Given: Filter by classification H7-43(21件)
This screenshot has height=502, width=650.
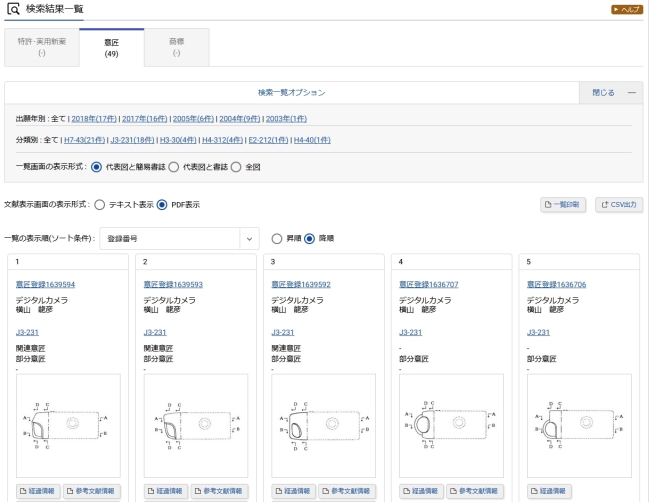Looking at the screenshot, I should click(x=84, y=140).
